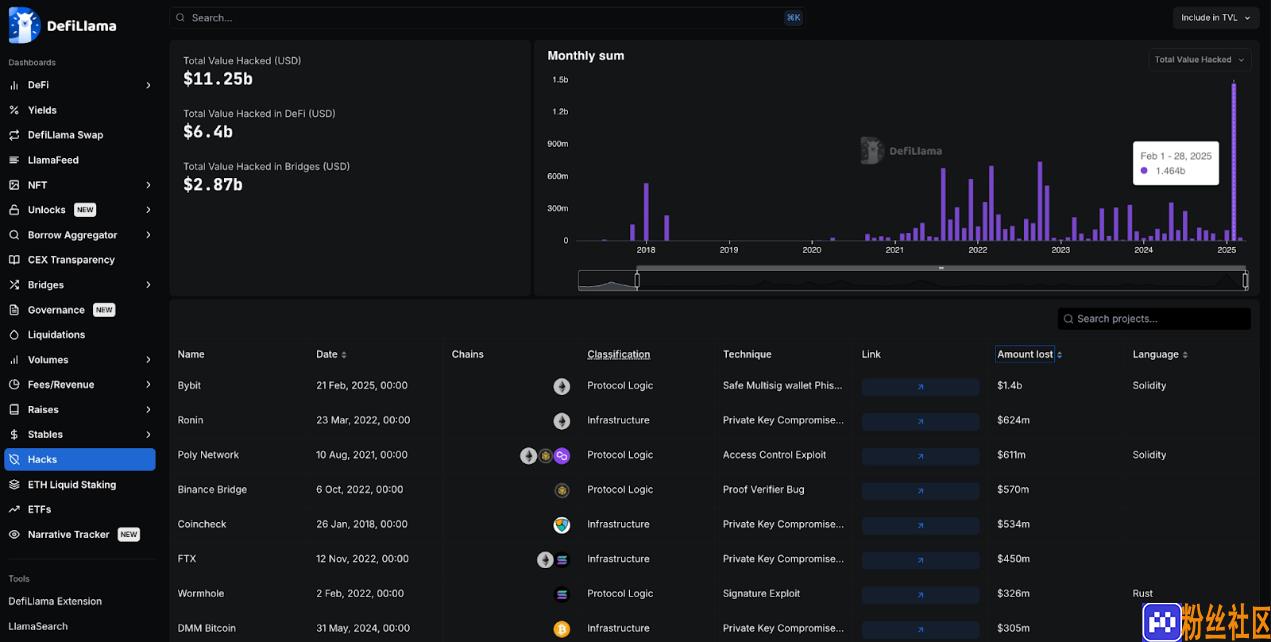
Task: Click the chain icon in Coincheck row
Action: pyautogui.click(x=562, y=525)
